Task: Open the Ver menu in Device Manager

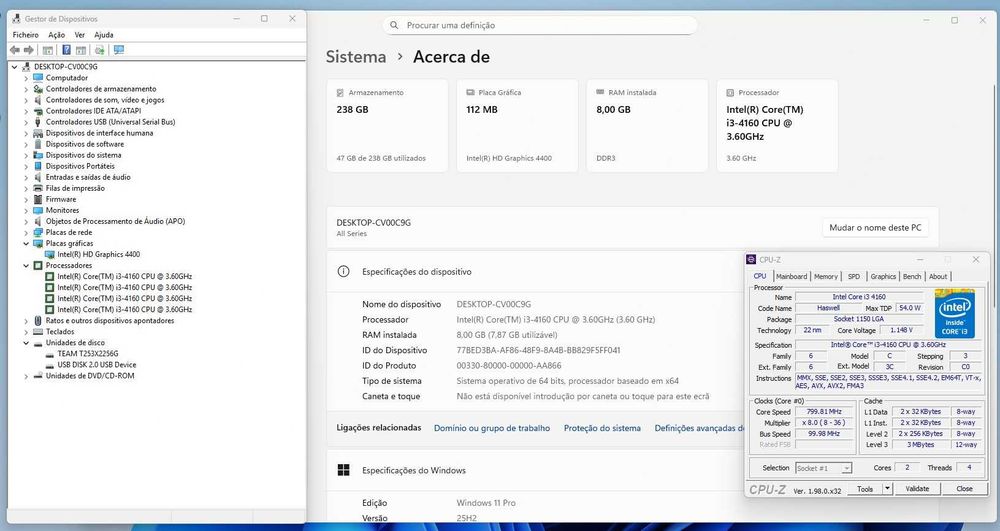Action: [x=80, y=35]
